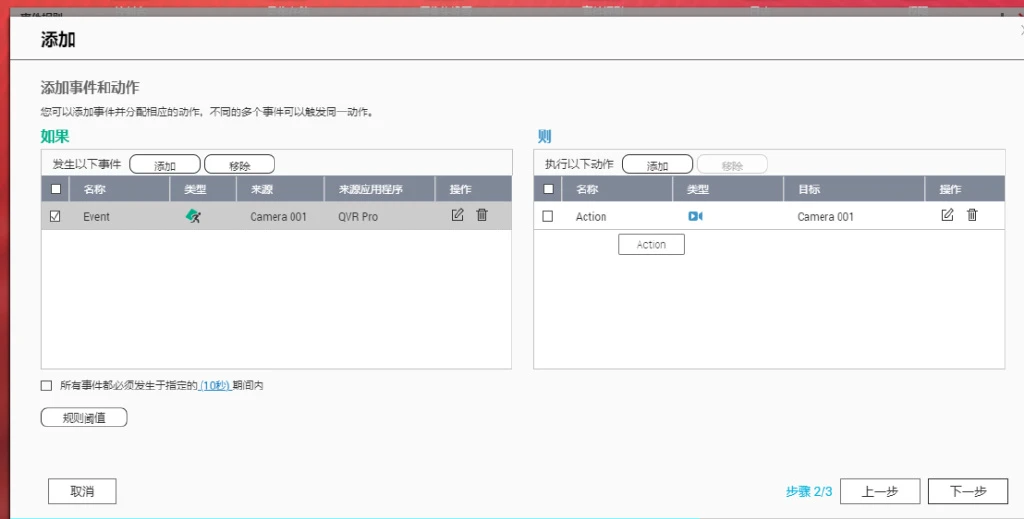The height and width of the screenshot is (519, 1024).
Task: Select the QVR Pro source application cell
Action: [358, 217]
